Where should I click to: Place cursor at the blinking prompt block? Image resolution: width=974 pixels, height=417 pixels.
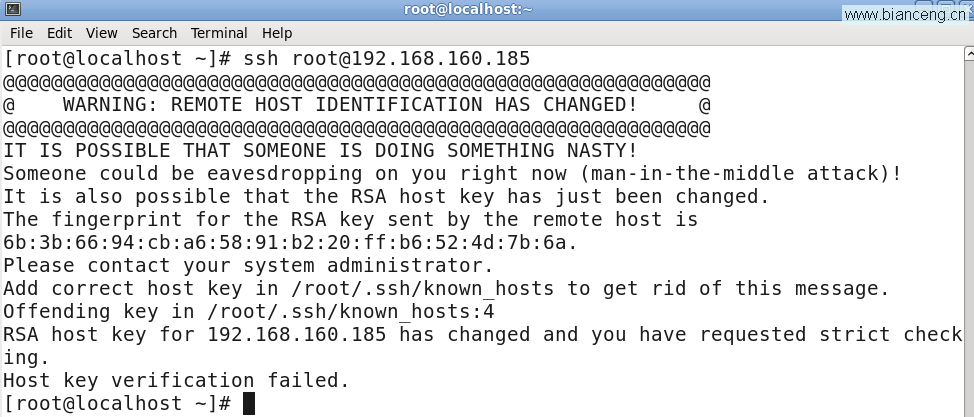pyautogui.click(x=248, y=403)
